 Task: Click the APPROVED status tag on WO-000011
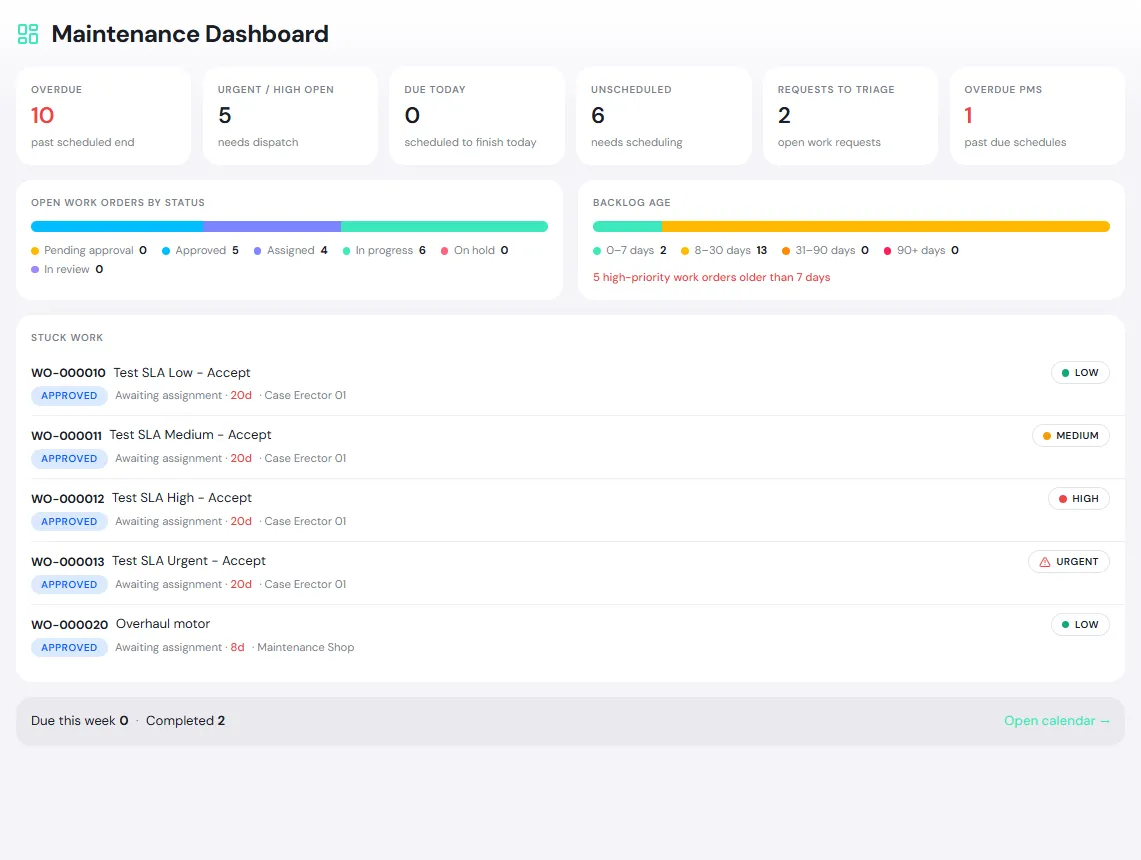pyautogui.click(x=69, y=458)
